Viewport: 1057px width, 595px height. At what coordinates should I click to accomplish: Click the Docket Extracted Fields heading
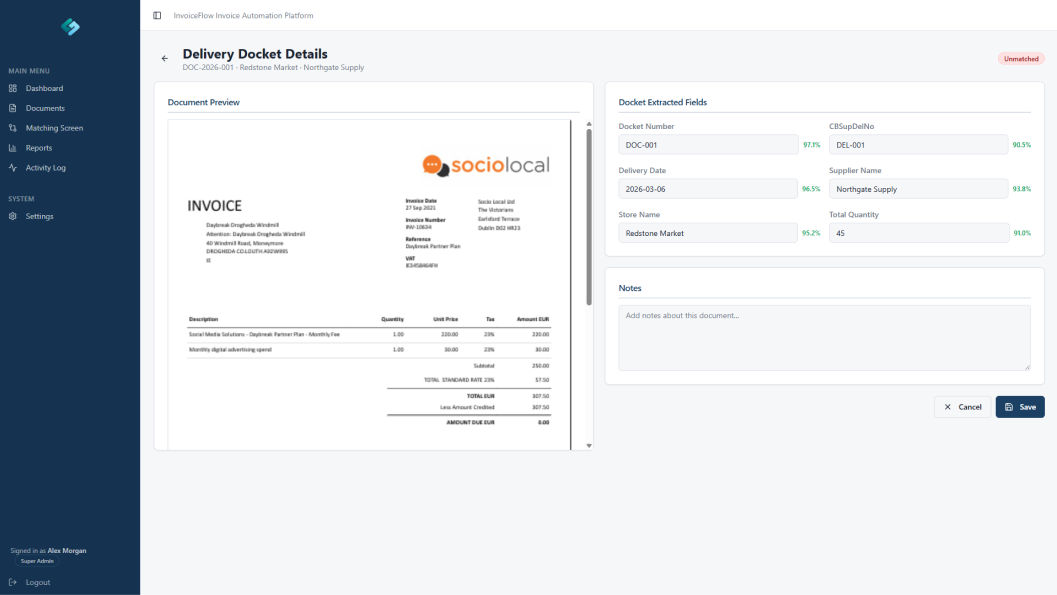tap(663, 102)
